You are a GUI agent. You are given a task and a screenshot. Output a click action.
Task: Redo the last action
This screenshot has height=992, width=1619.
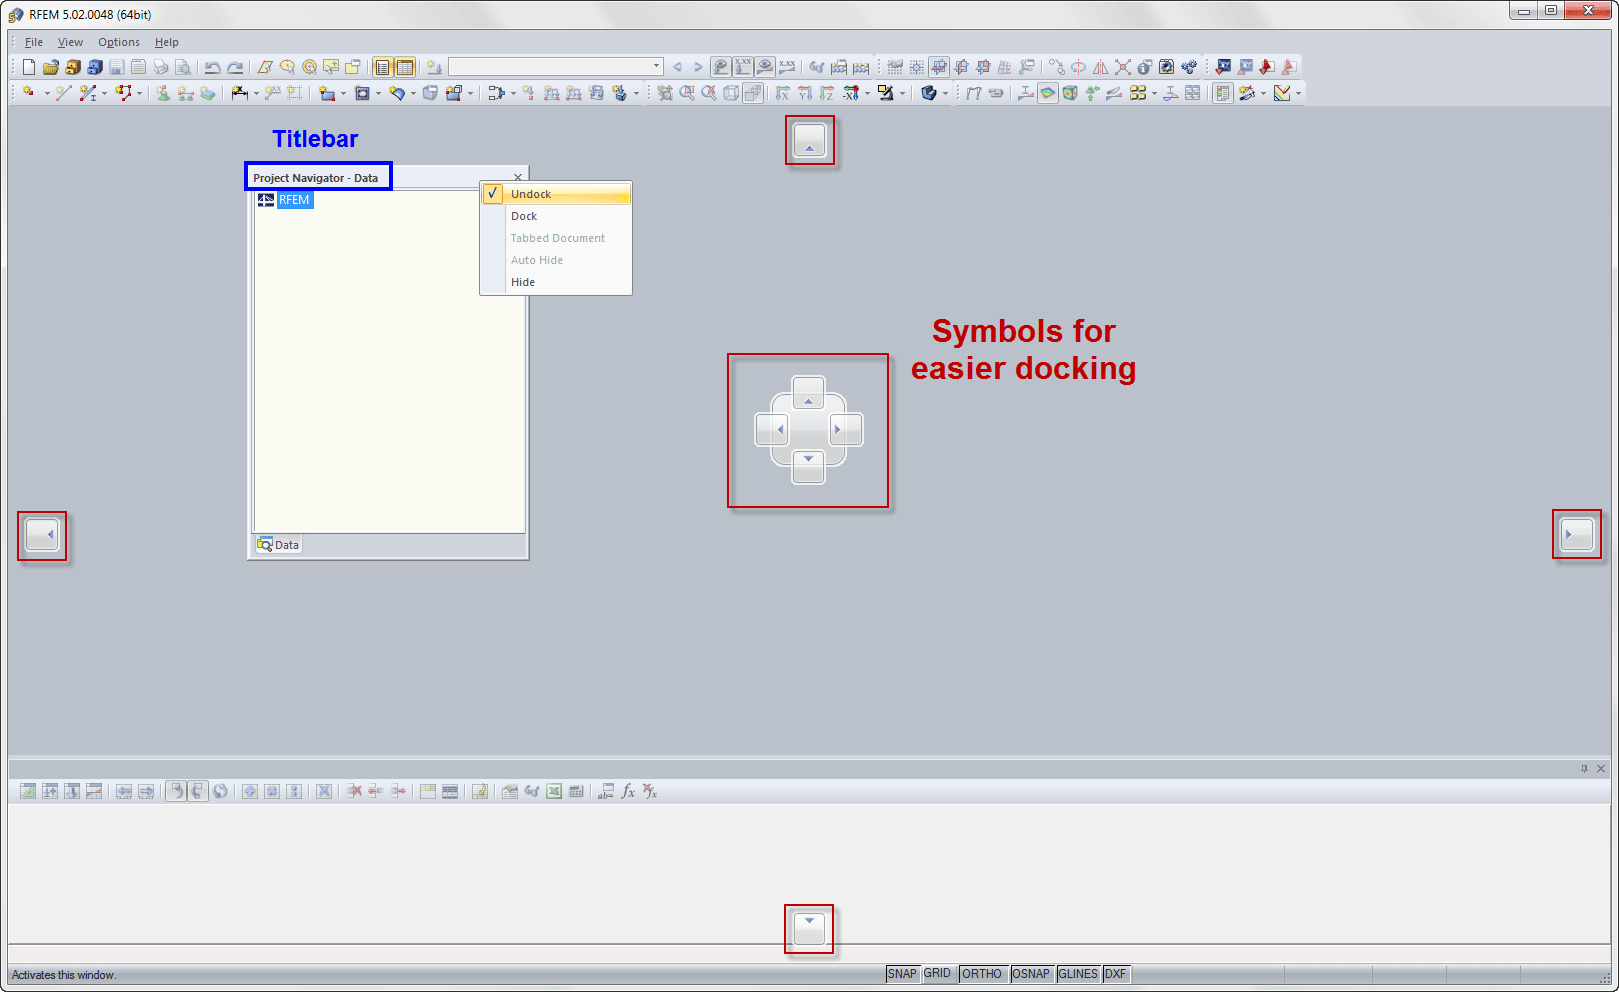coord(235,67)
